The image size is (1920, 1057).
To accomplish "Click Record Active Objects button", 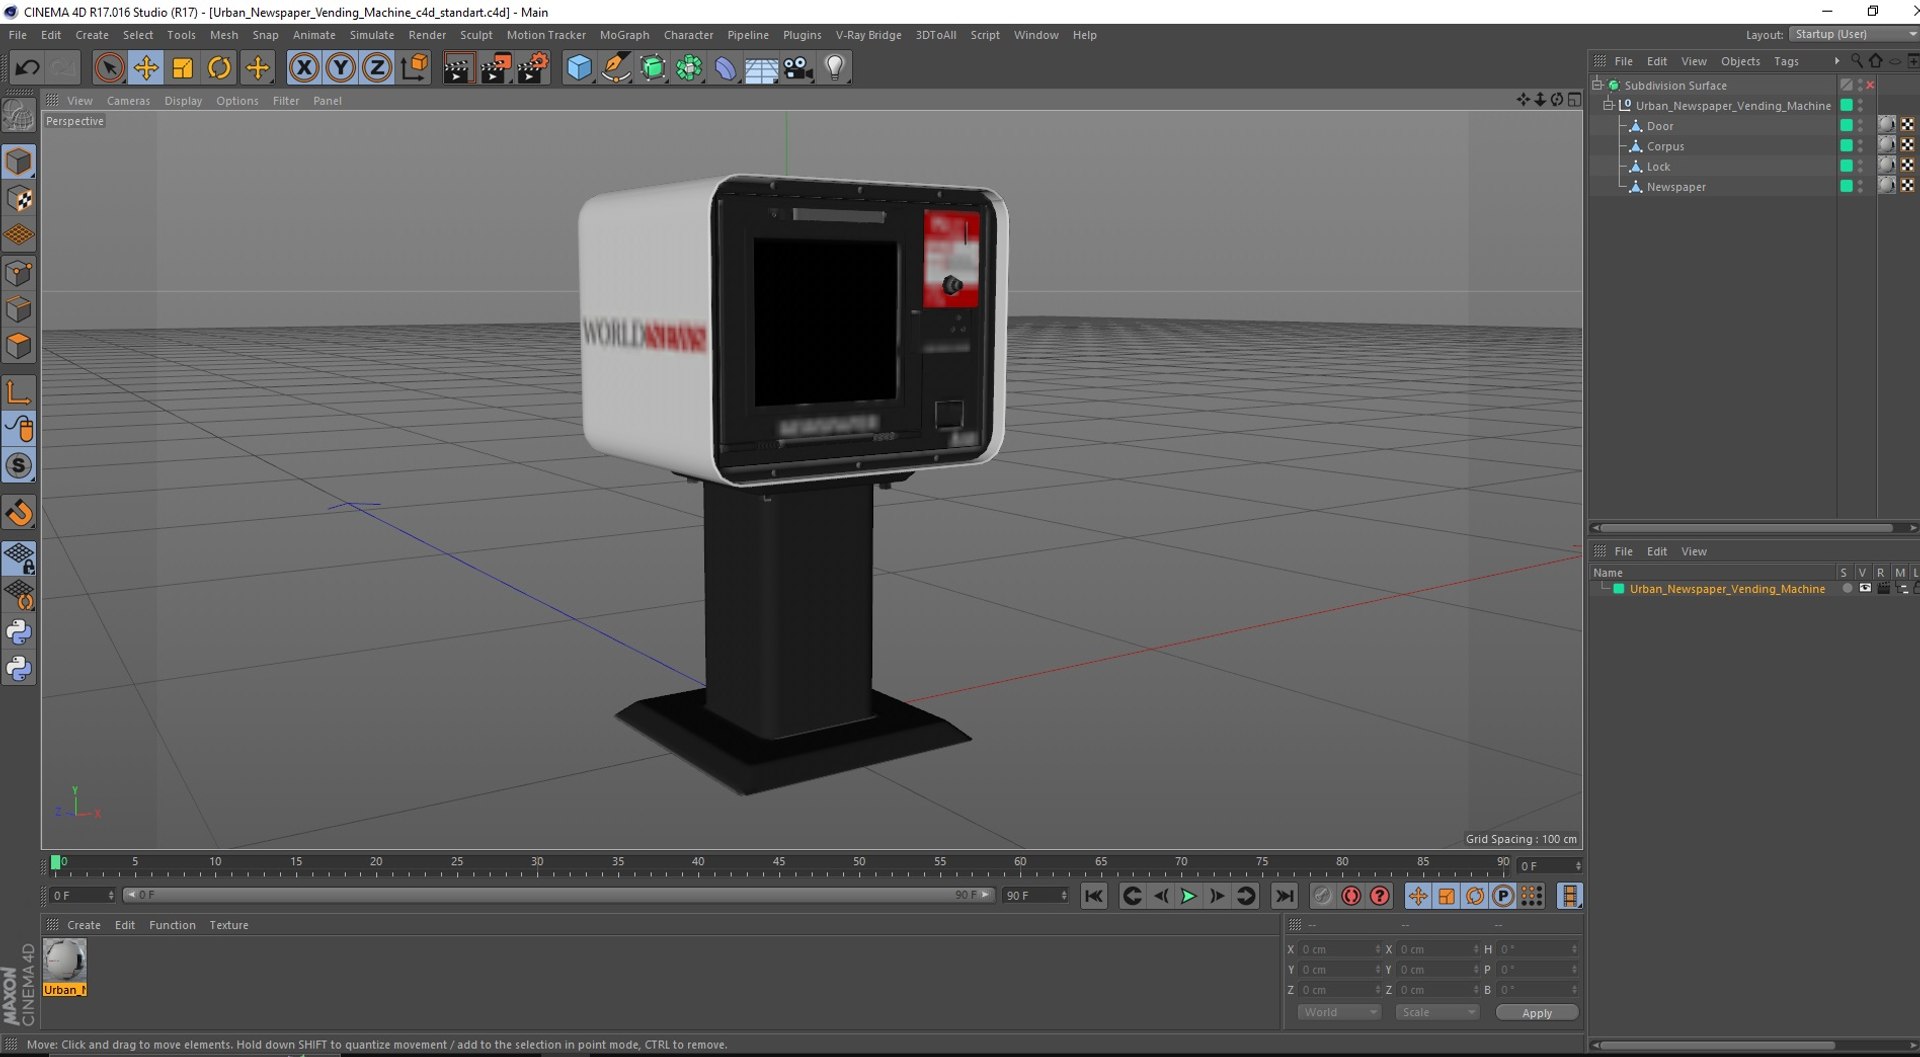I will [1322, 896].
